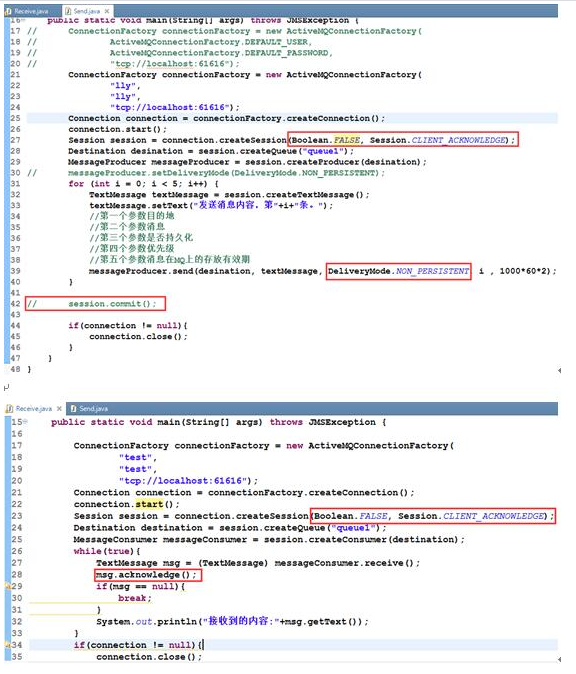The height and width of the screenshot is (674, 576).
Task: Select Send.java tab in top editor
Action: pos(87,11)
